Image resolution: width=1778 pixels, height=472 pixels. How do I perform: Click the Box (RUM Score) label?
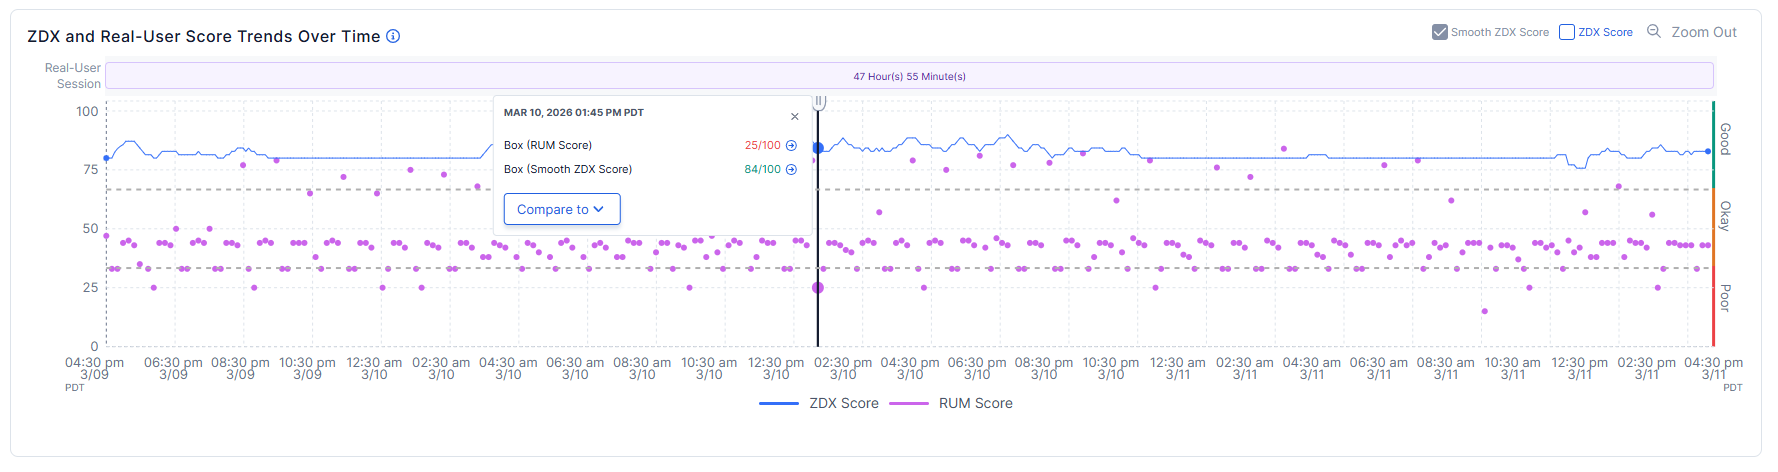548,145
